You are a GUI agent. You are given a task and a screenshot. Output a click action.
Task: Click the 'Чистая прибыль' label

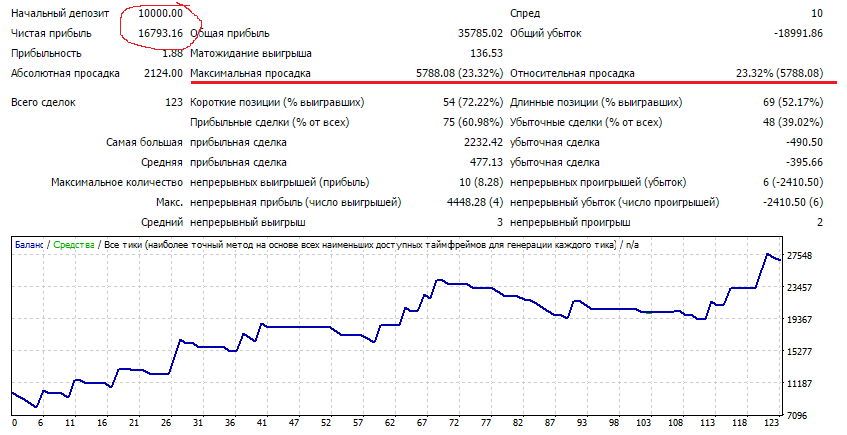pos(51,33)
